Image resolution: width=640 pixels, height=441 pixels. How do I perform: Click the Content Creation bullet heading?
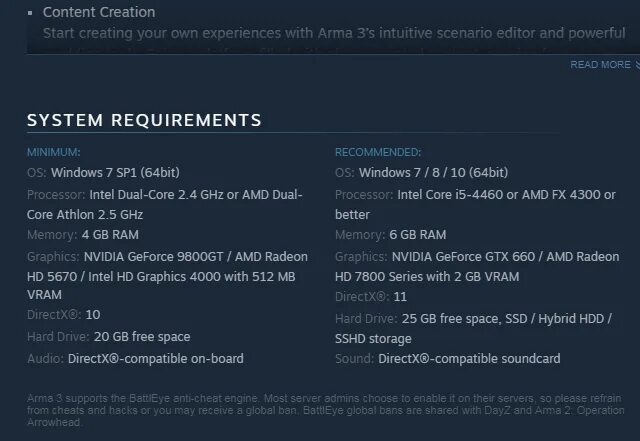[x=99, y=12]
